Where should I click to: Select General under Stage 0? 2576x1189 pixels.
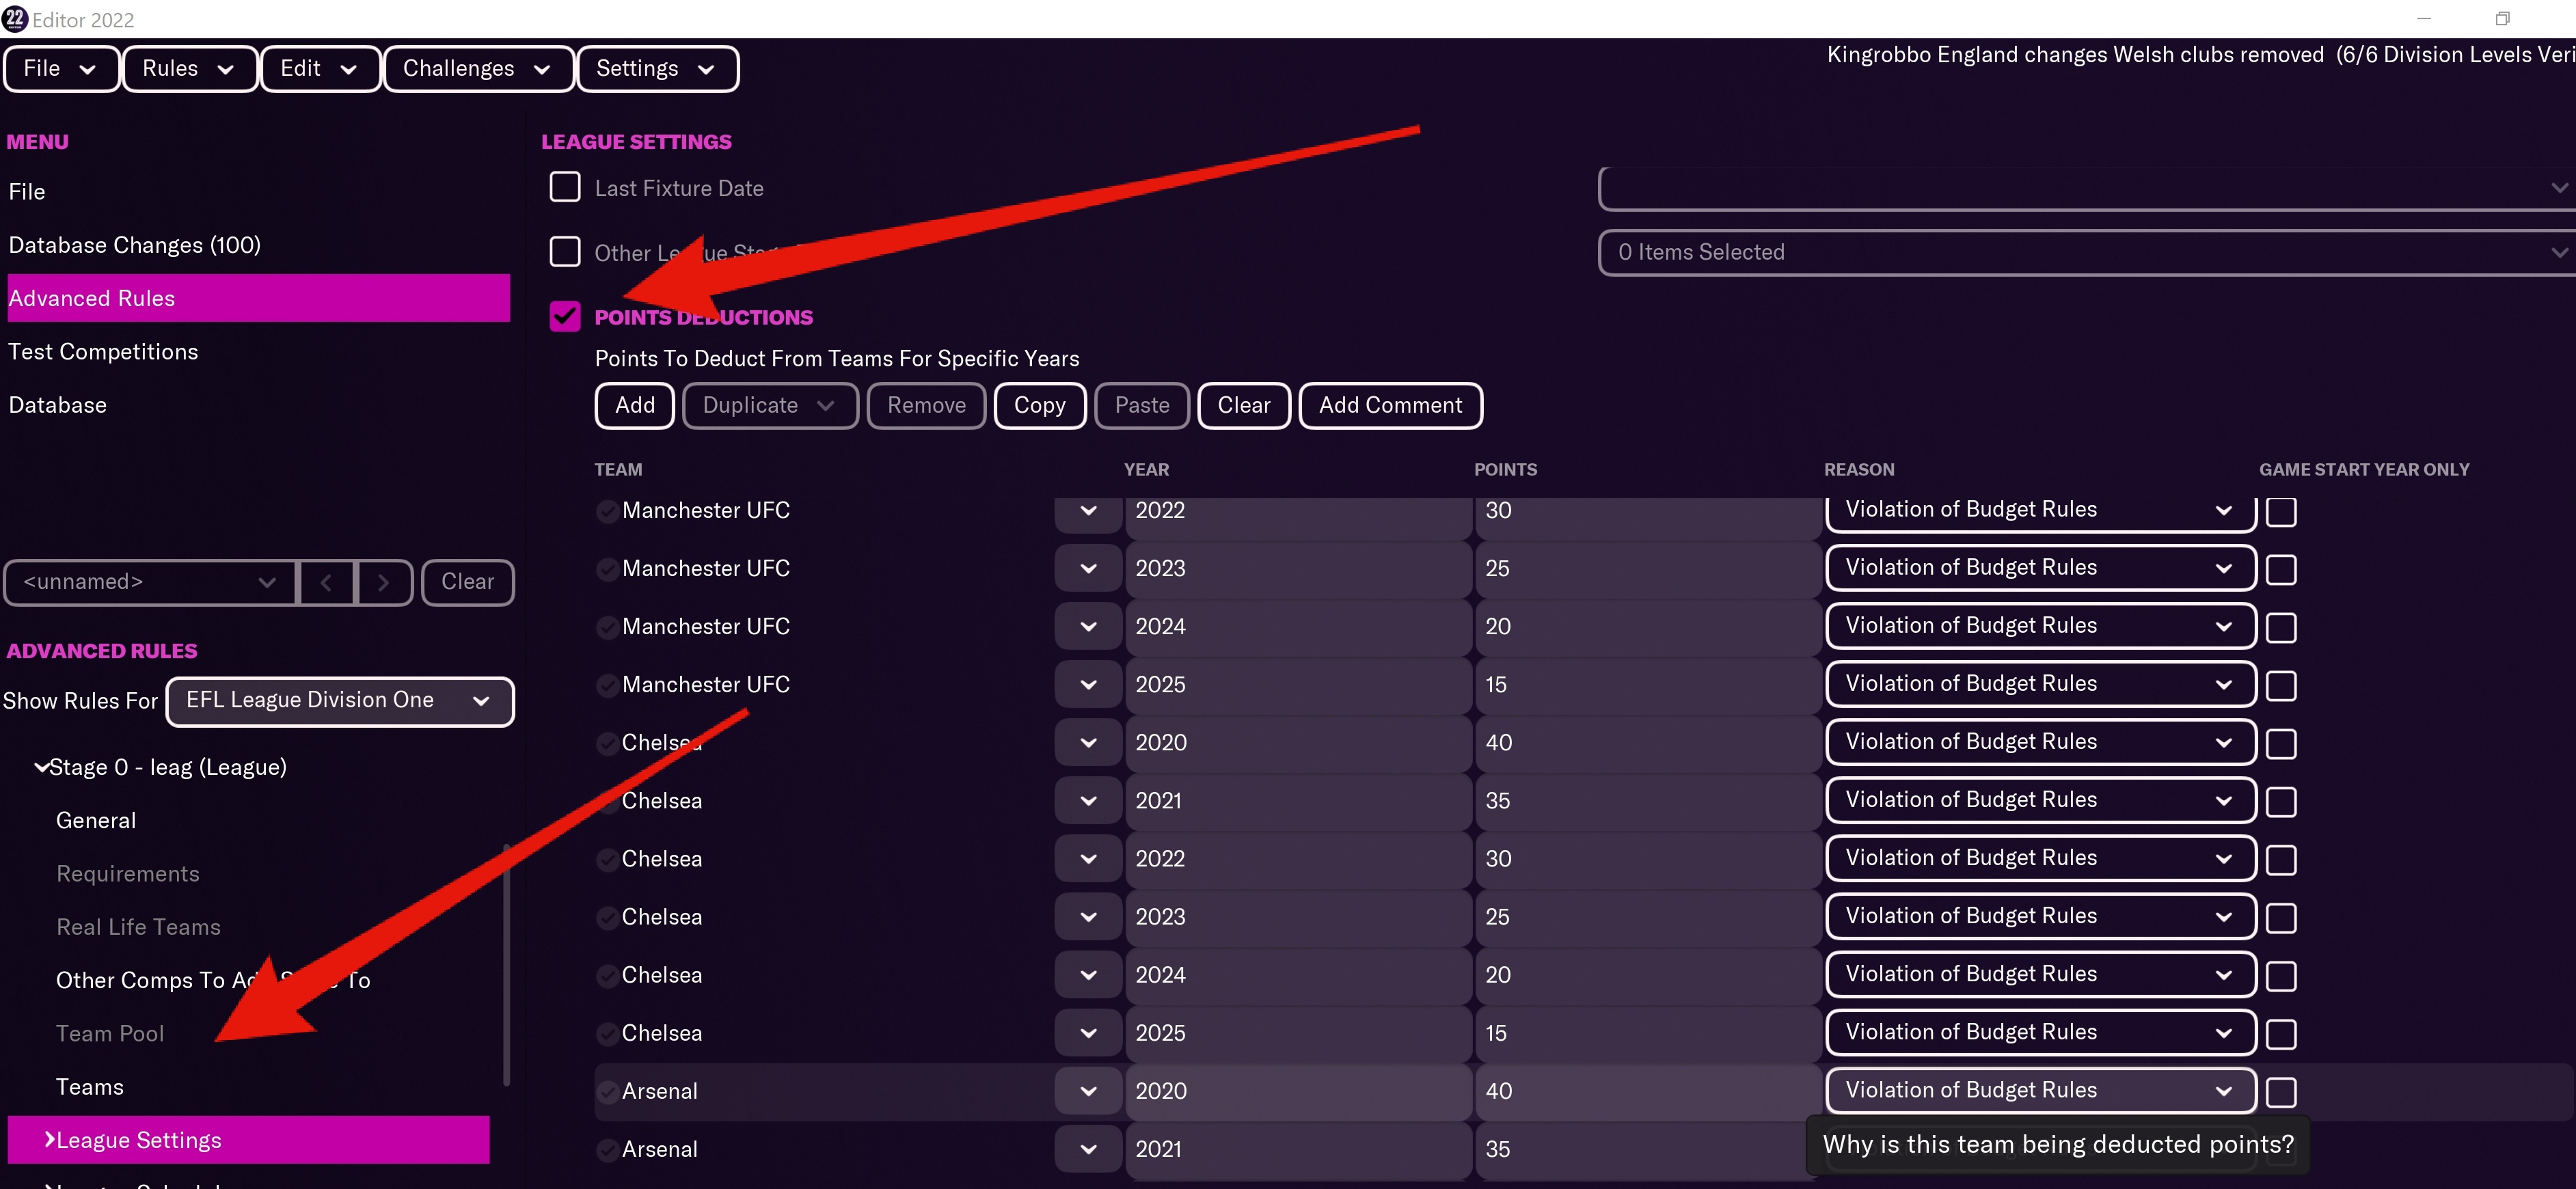pos(96,821)
